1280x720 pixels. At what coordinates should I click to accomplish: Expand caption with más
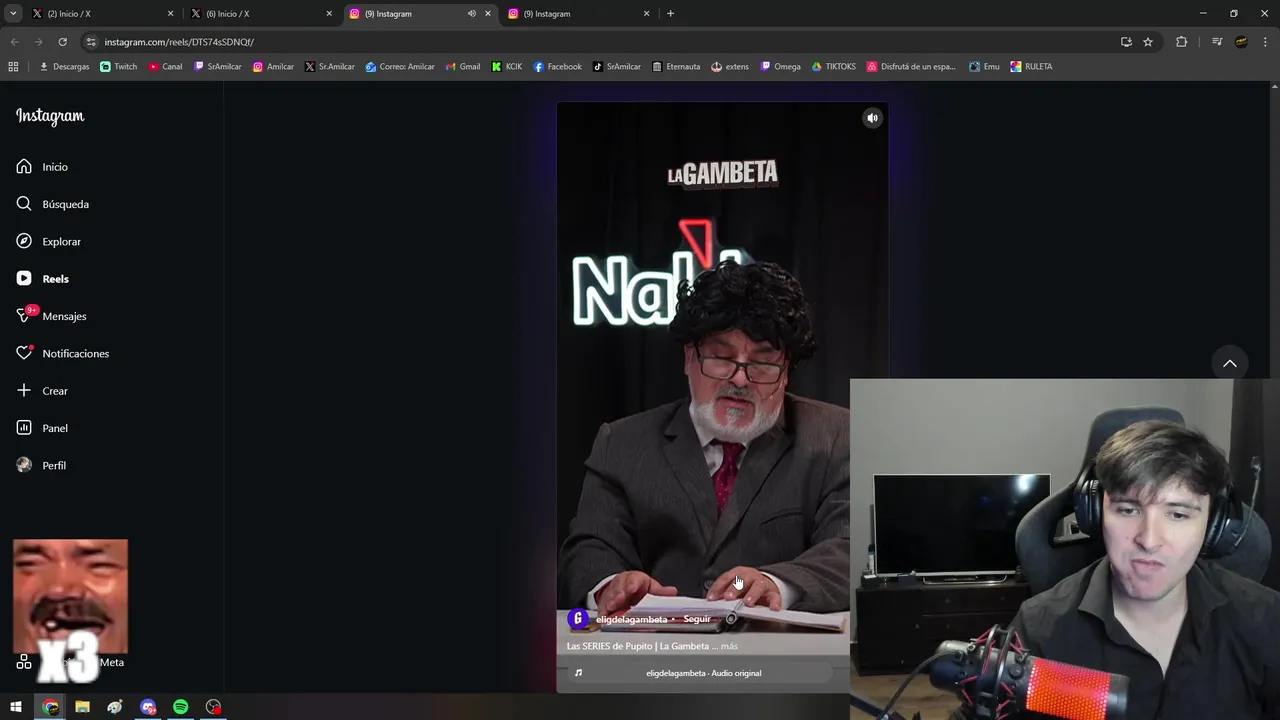(729, 646)
